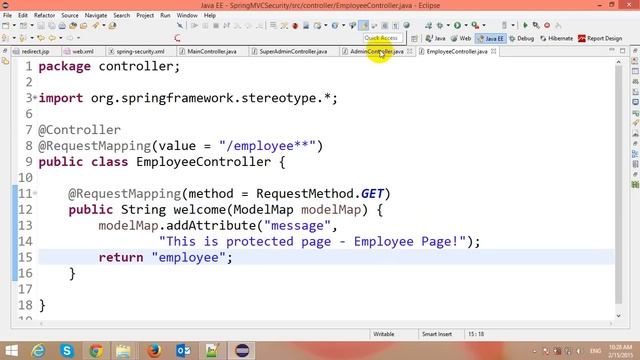The height and width of the screenshot is (360, 640).
Task: Open the Report Design perspective
Action: pos(600,38)
